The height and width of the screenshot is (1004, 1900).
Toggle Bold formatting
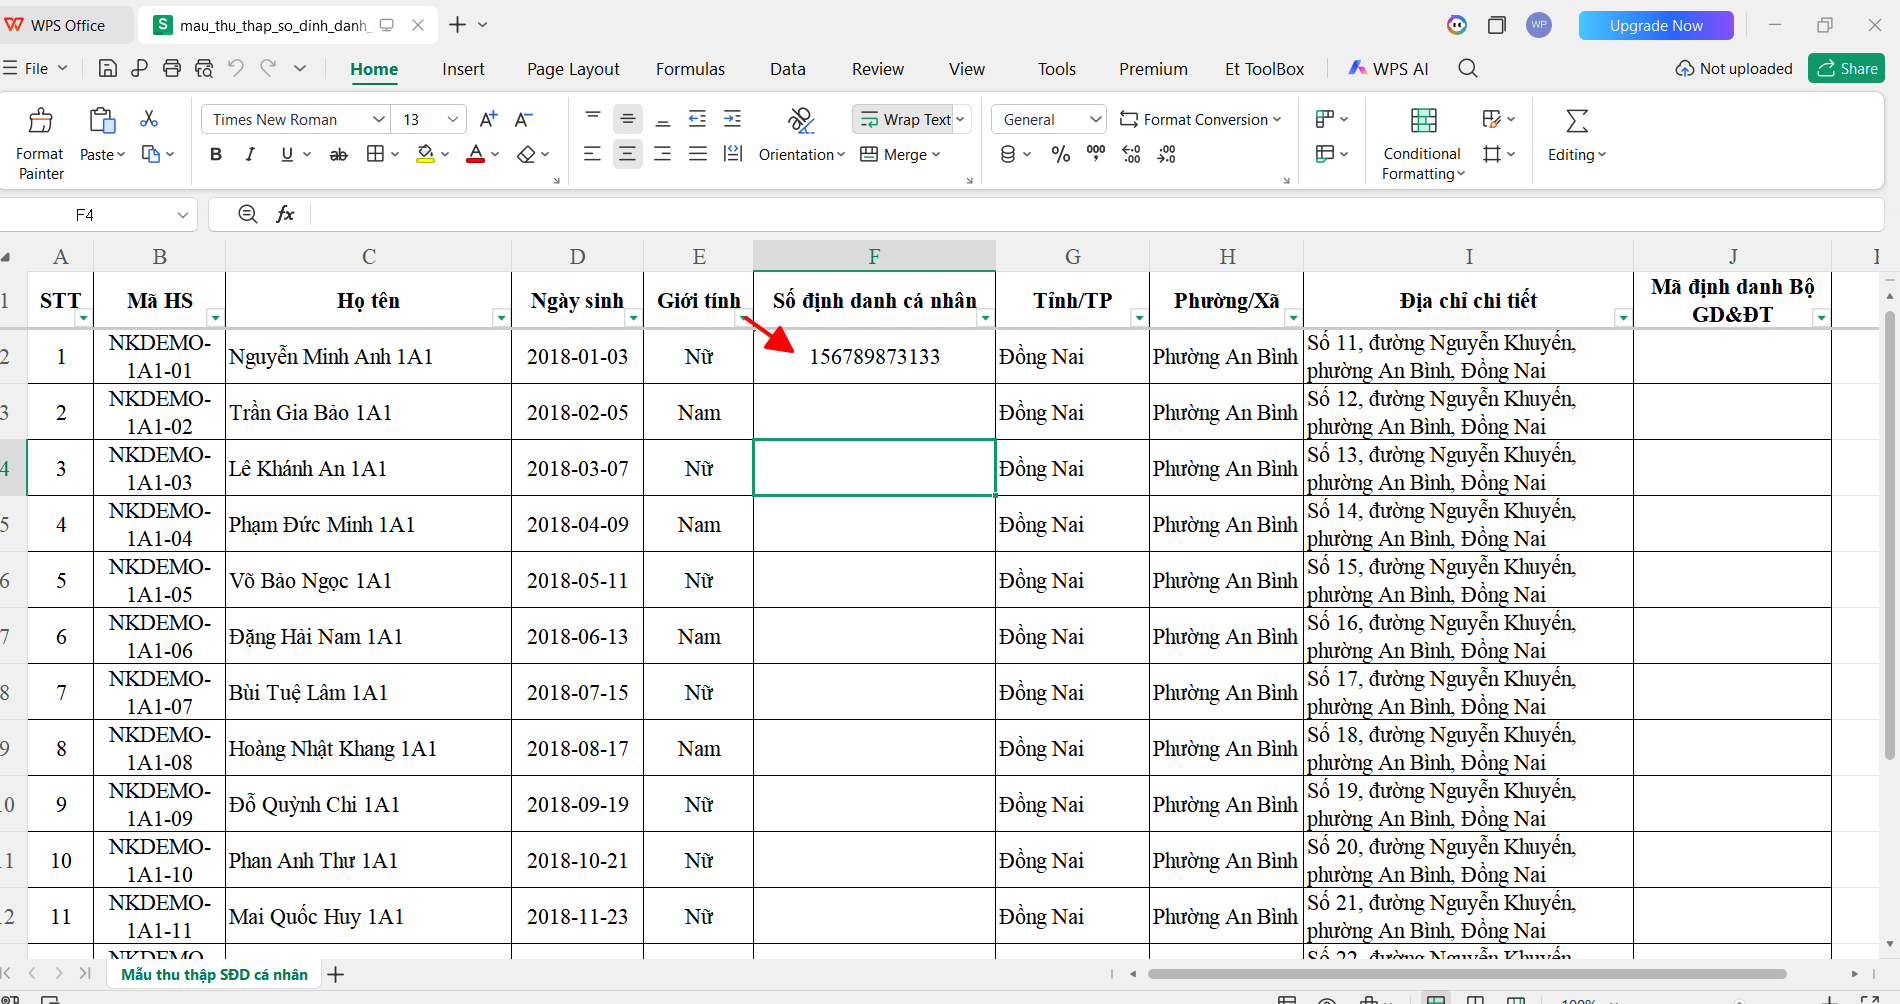[x=216, y=154]
